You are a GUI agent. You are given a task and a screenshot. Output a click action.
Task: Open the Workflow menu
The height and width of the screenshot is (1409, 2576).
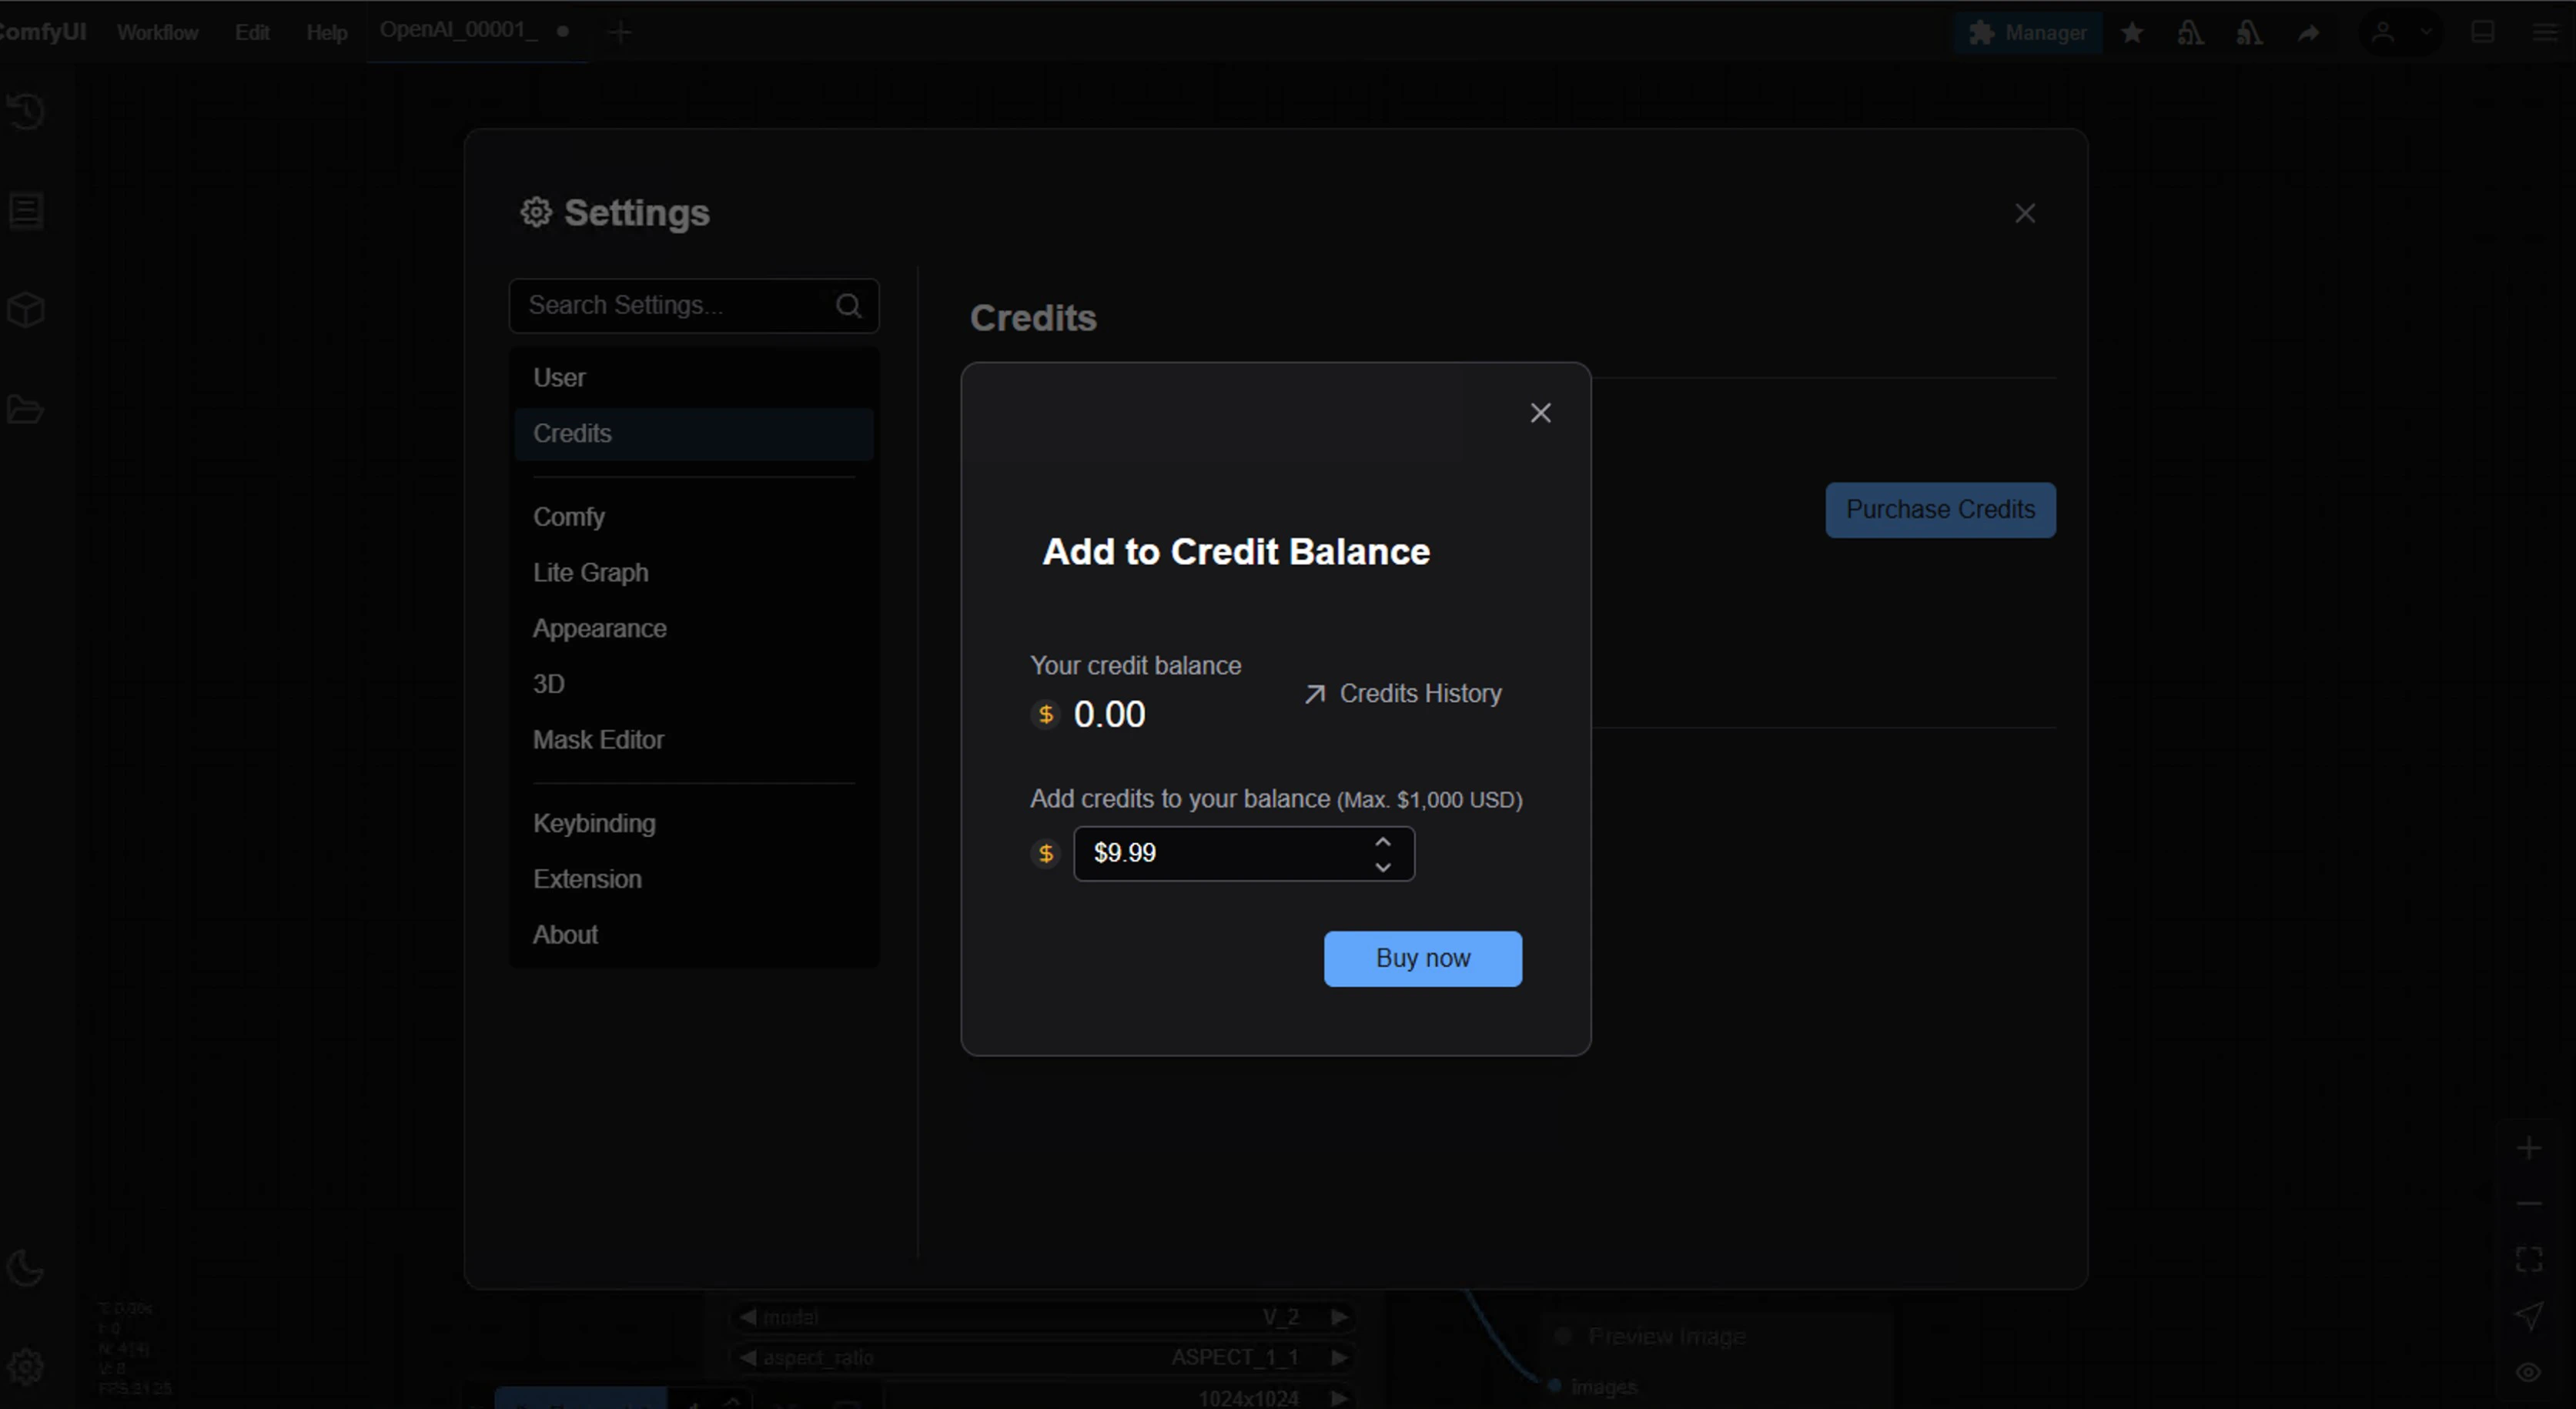pos(157,32)
